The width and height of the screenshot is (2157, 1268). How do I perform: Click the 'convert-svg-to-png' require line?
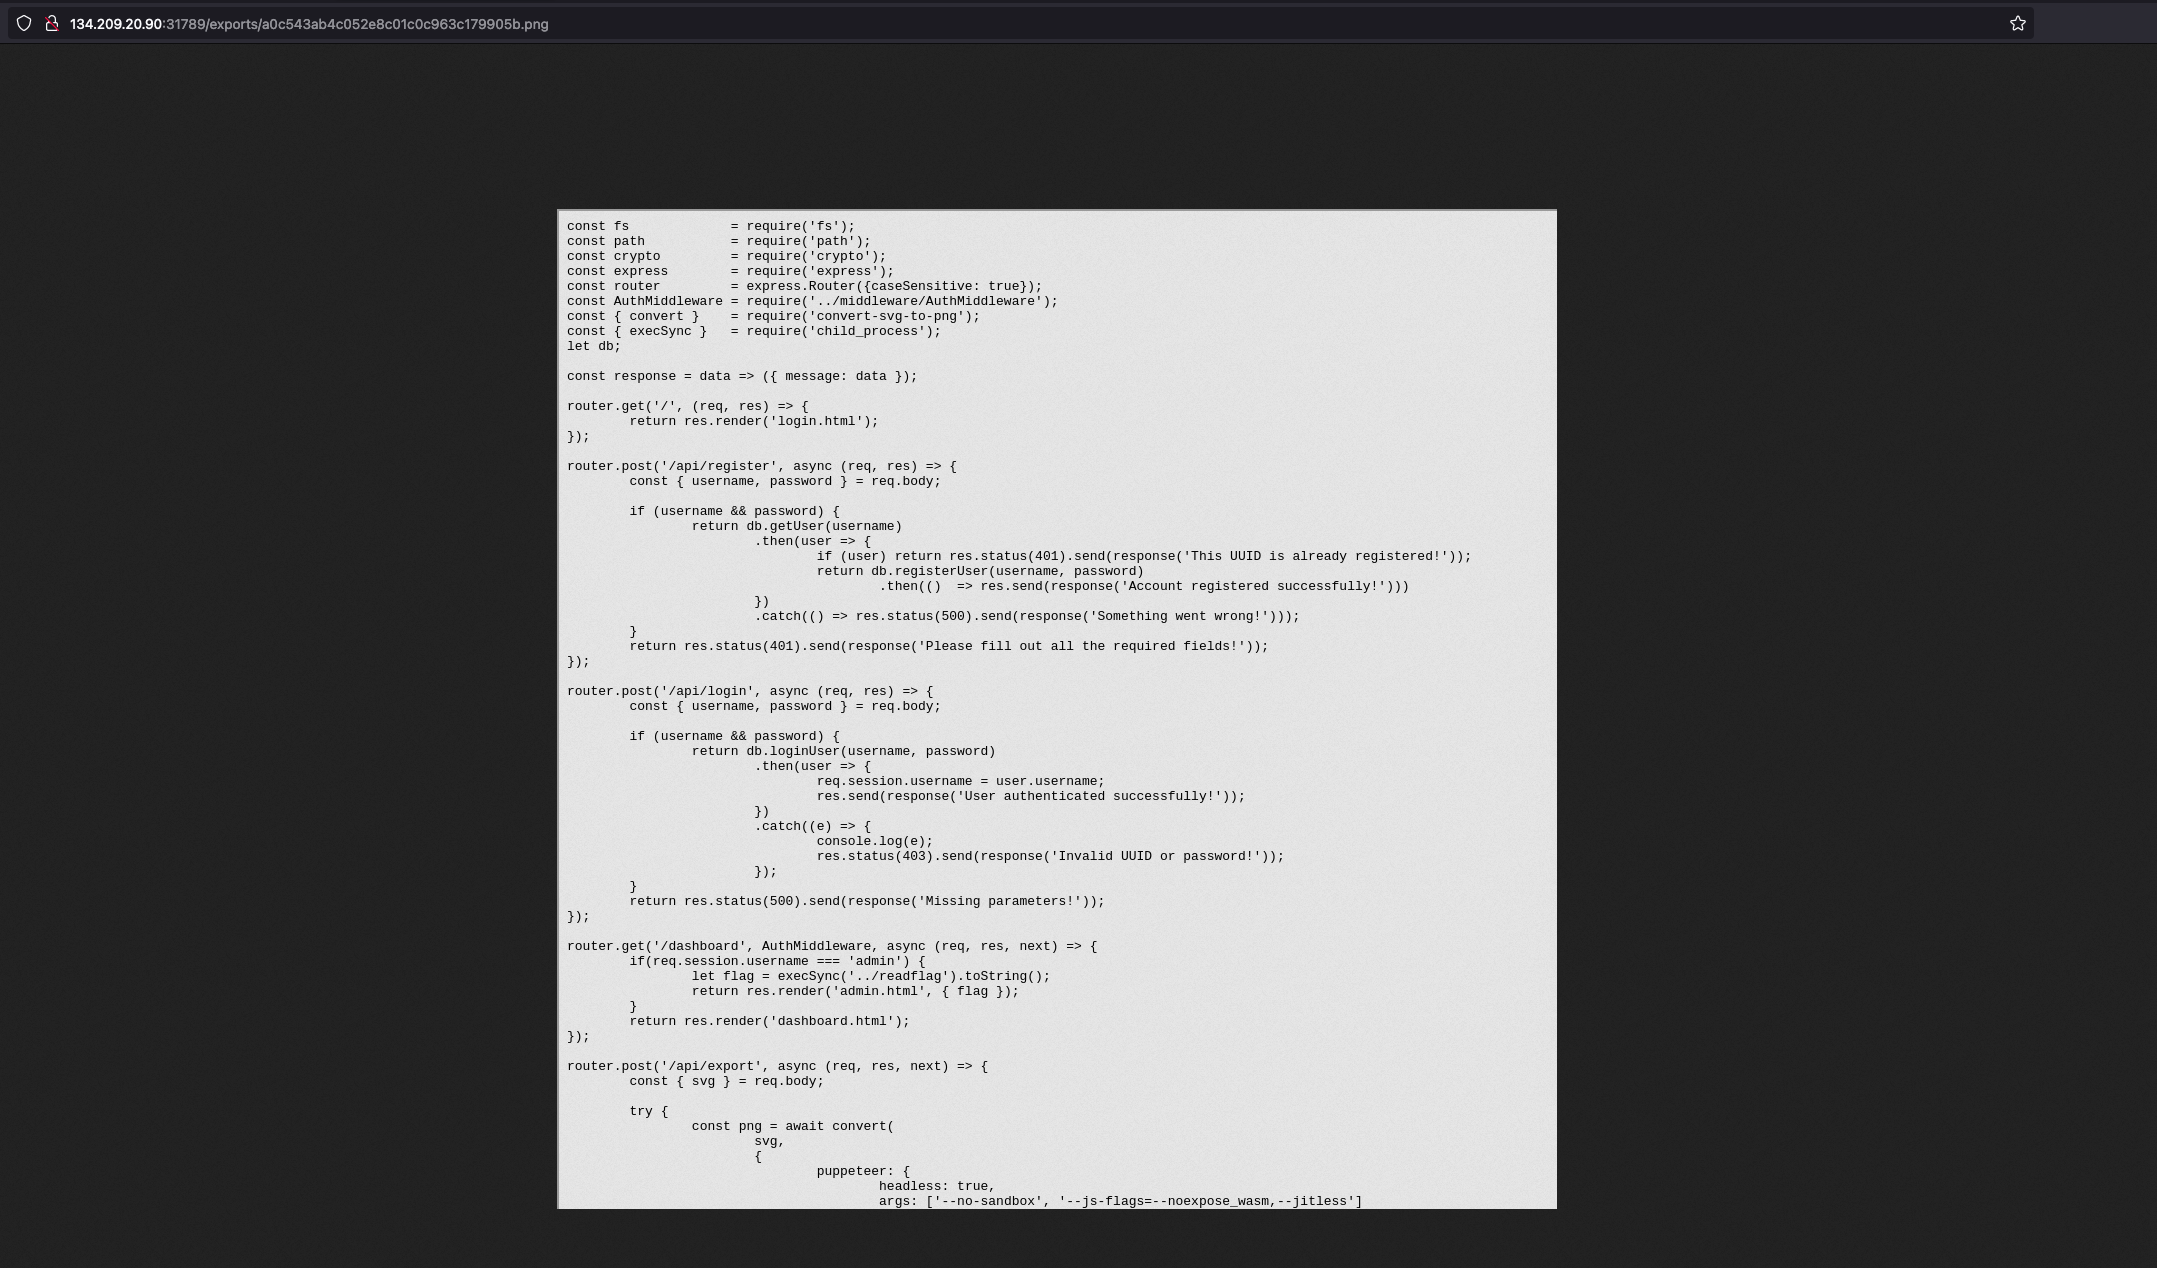pos(774,316)
